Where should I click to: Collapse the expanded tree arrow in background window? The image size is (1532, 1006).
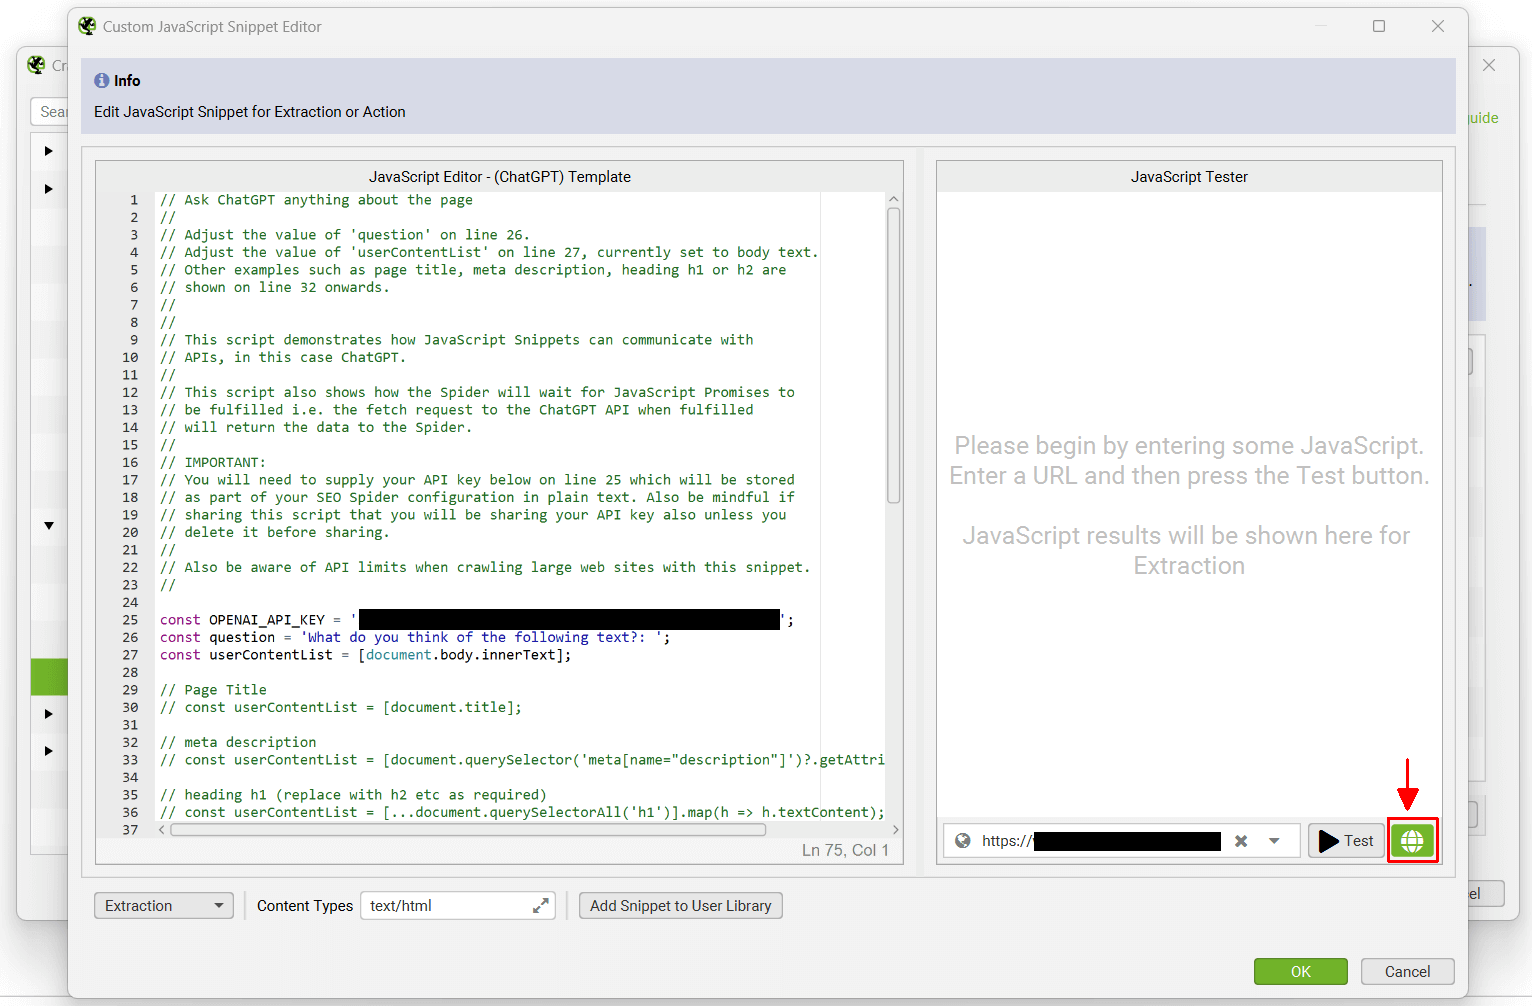pyautogui.click(x=48, y=525)
